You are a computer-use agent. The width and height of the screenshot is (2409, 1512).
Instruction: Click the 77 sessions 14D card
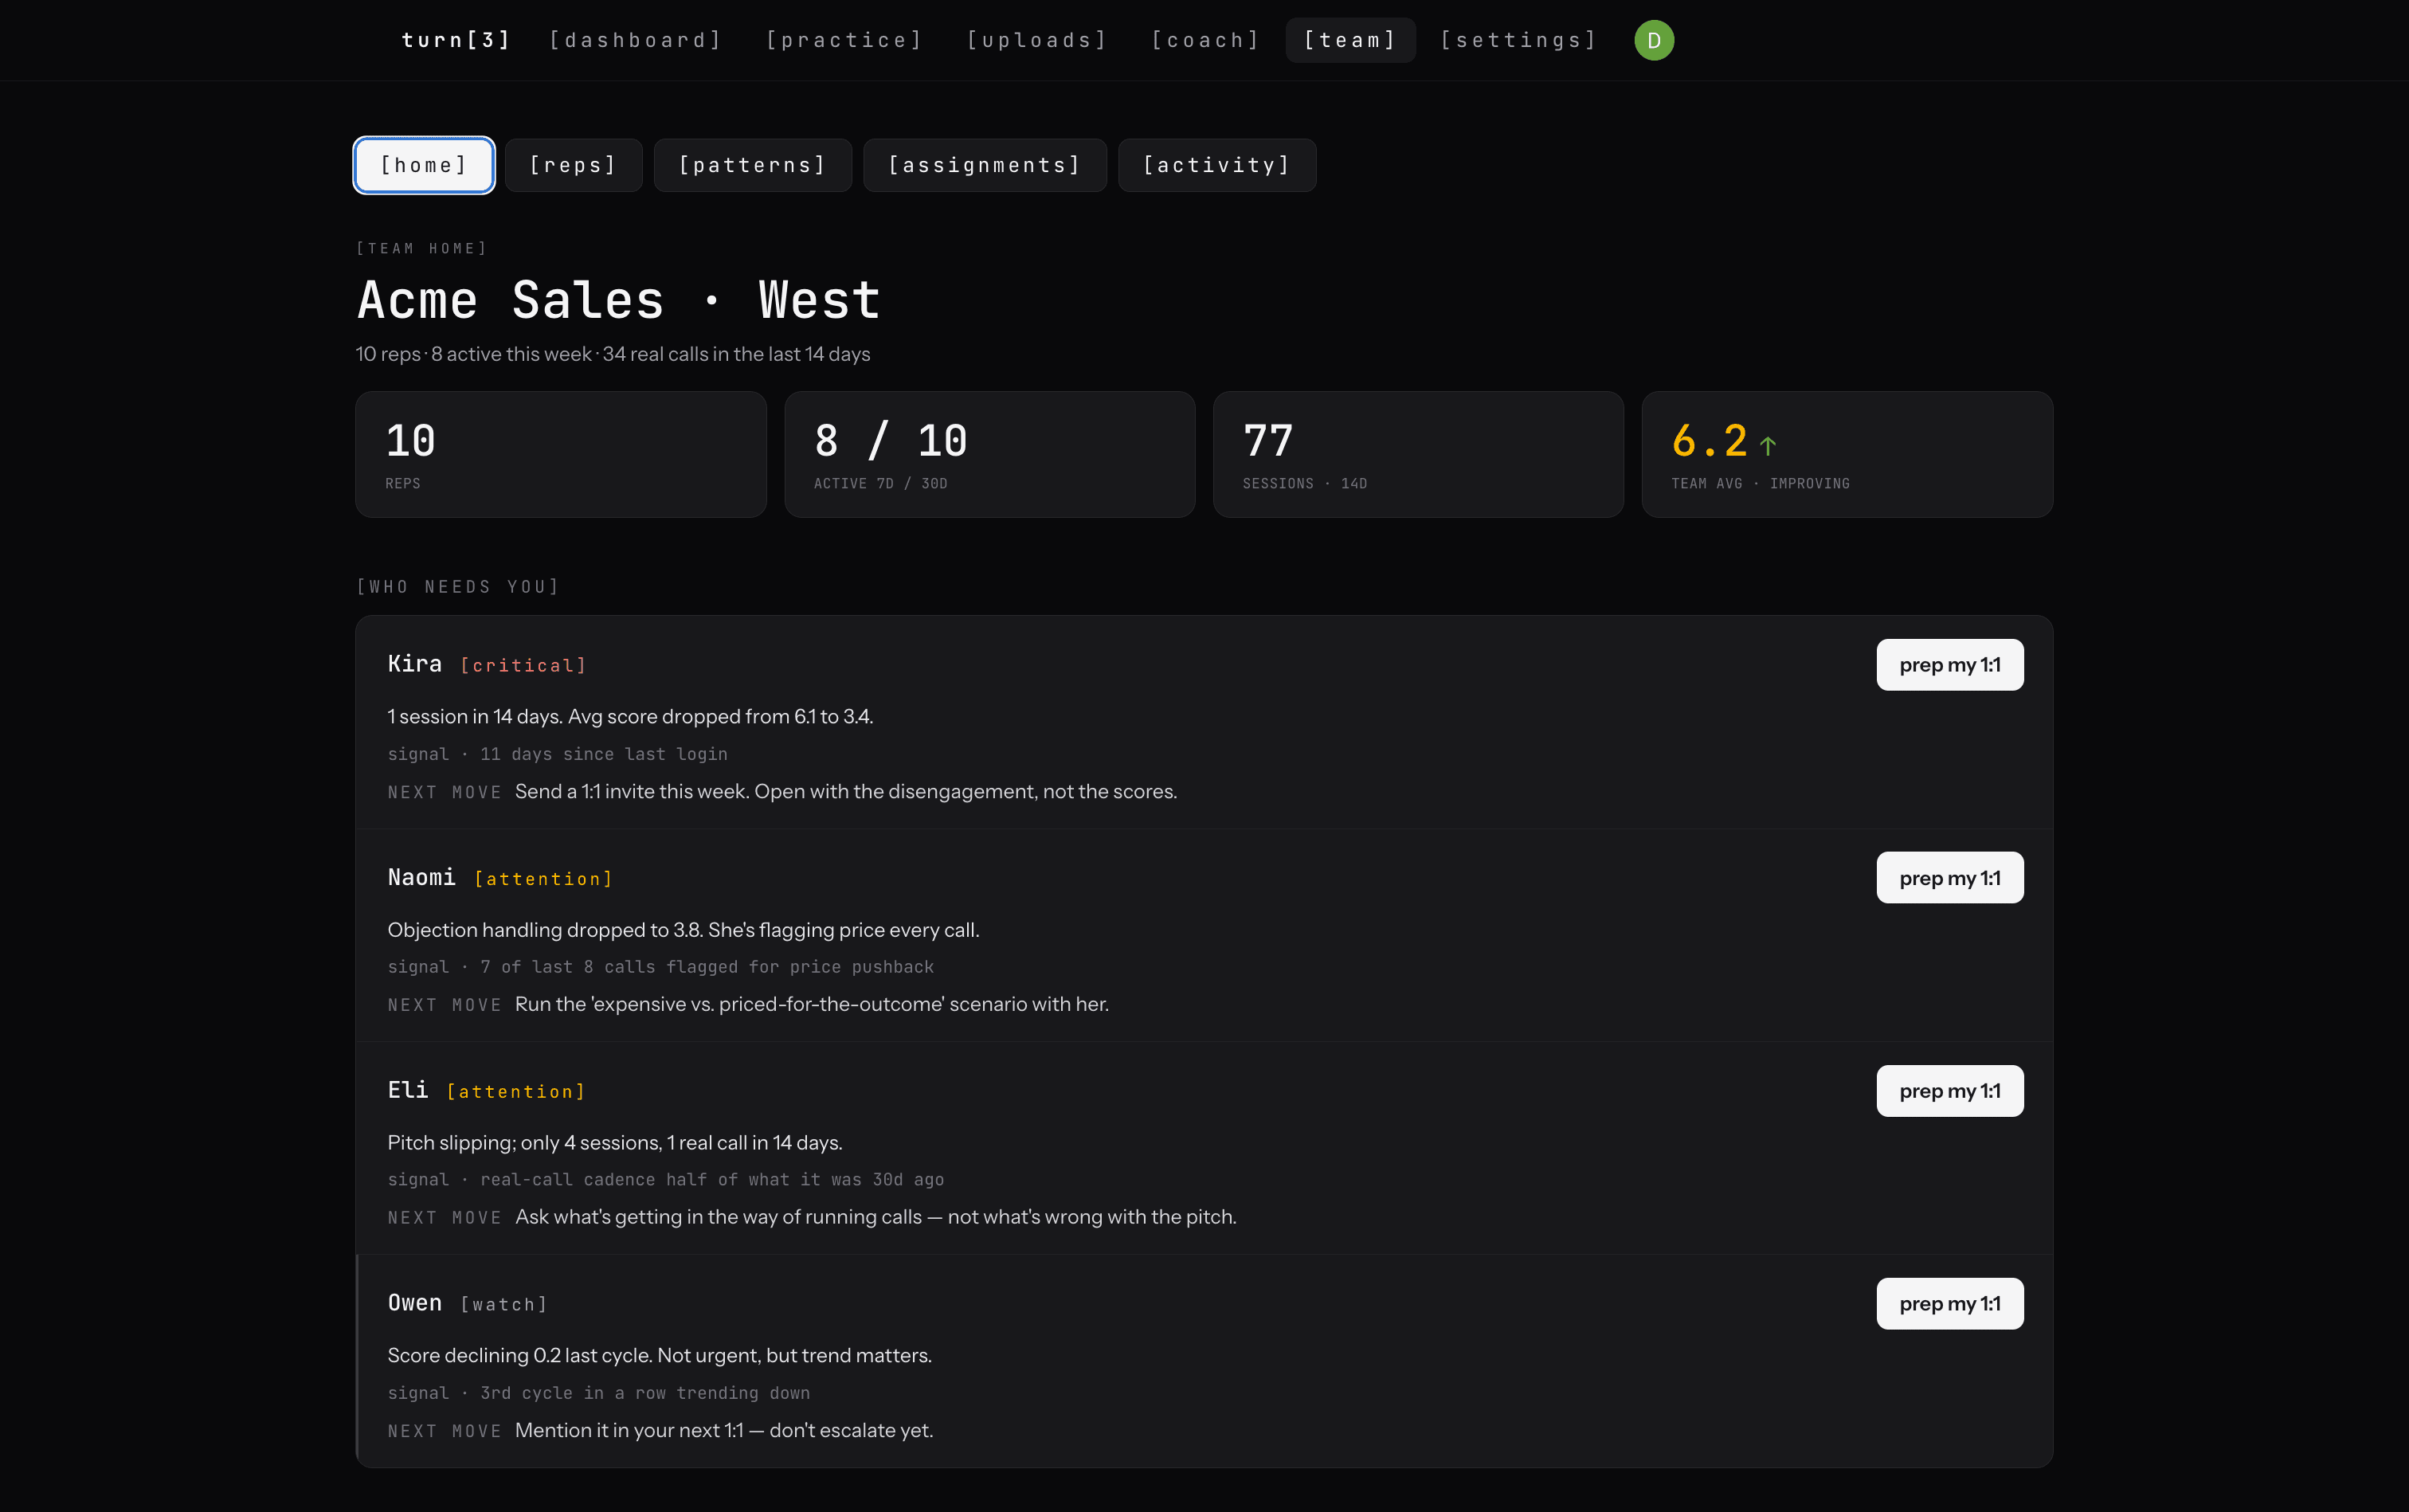pos(1418,454)
